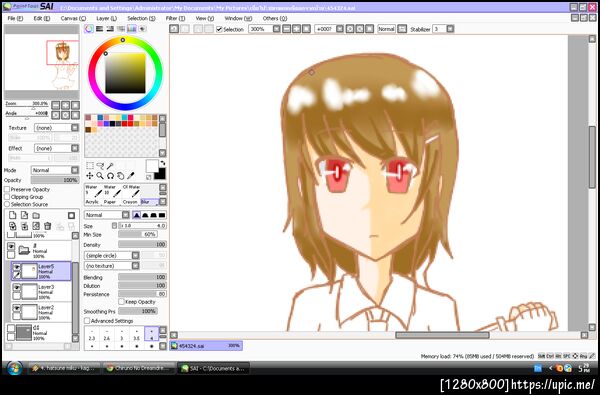Enable the Selection Source checkbox
This screenshot has height=395, width=600.
click(x=7, y=204)
